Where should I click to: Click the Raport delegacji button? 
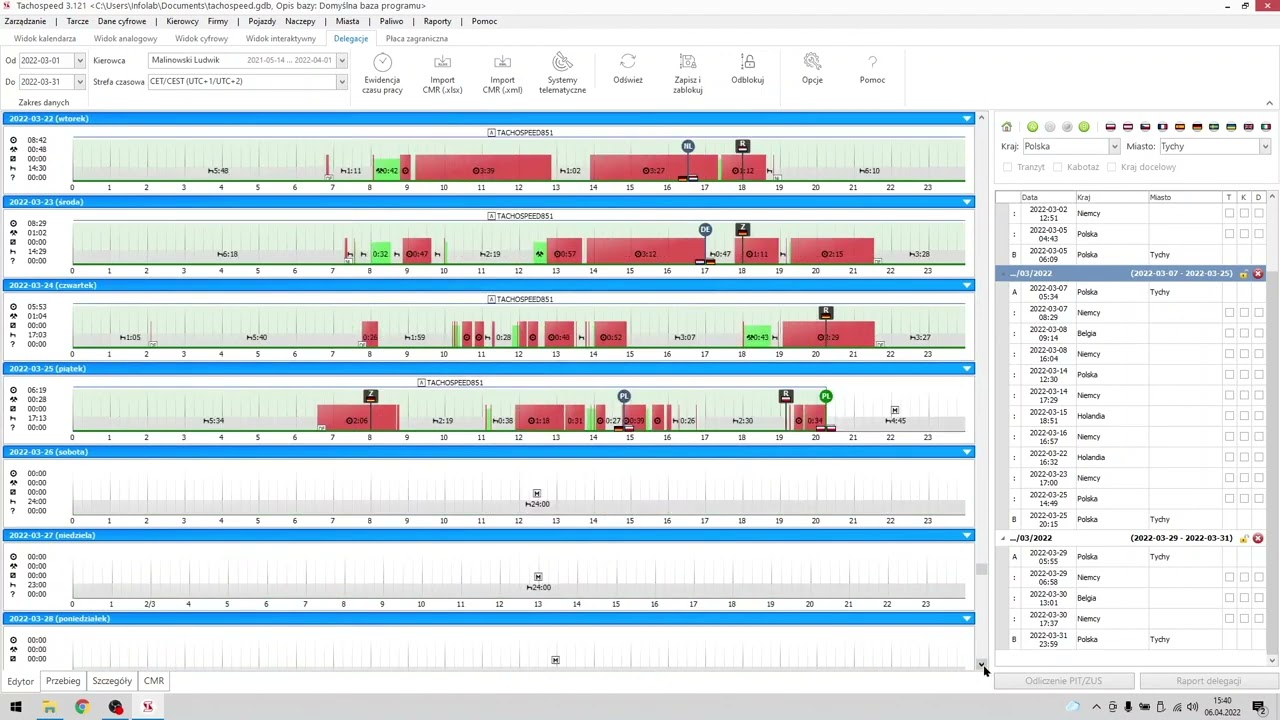[x=1208, y=681]
